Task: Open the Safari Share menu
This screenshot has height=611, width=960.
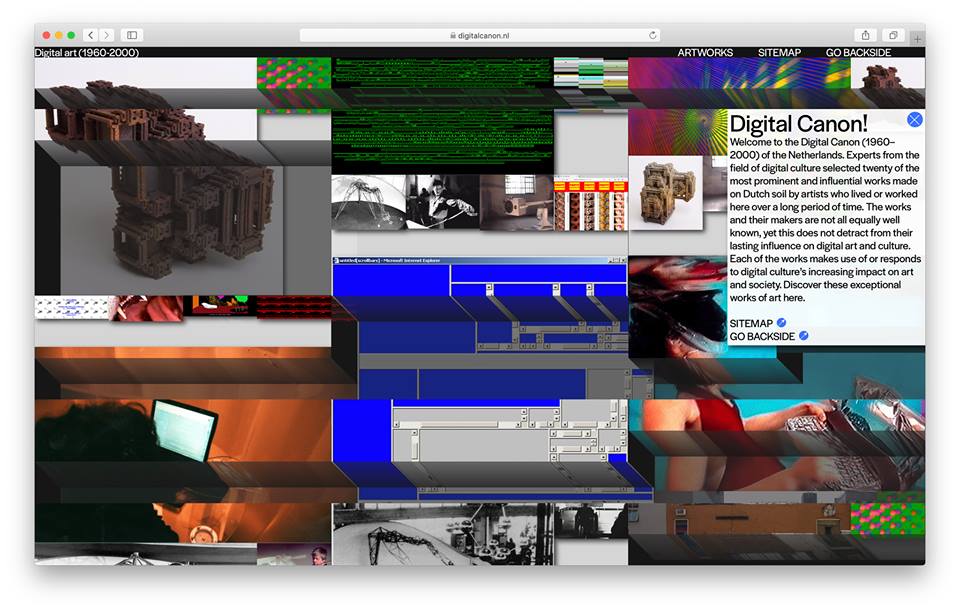Action: pos(866,35)
